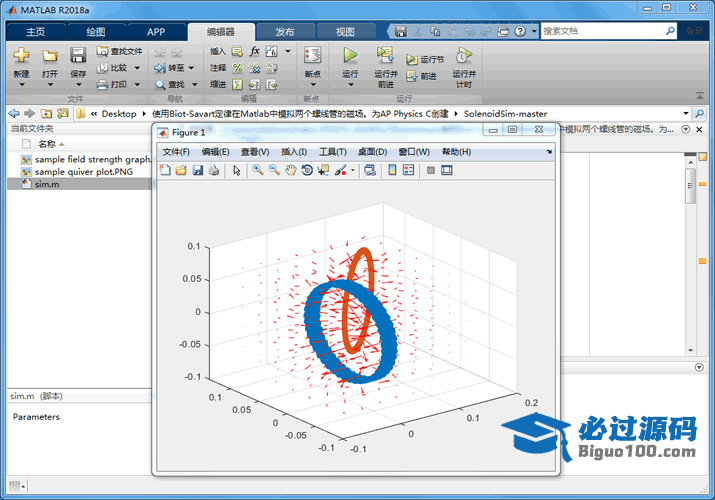715x500 pixels.
Task: Click the help question mark icon
Action: tap(520, 31)
